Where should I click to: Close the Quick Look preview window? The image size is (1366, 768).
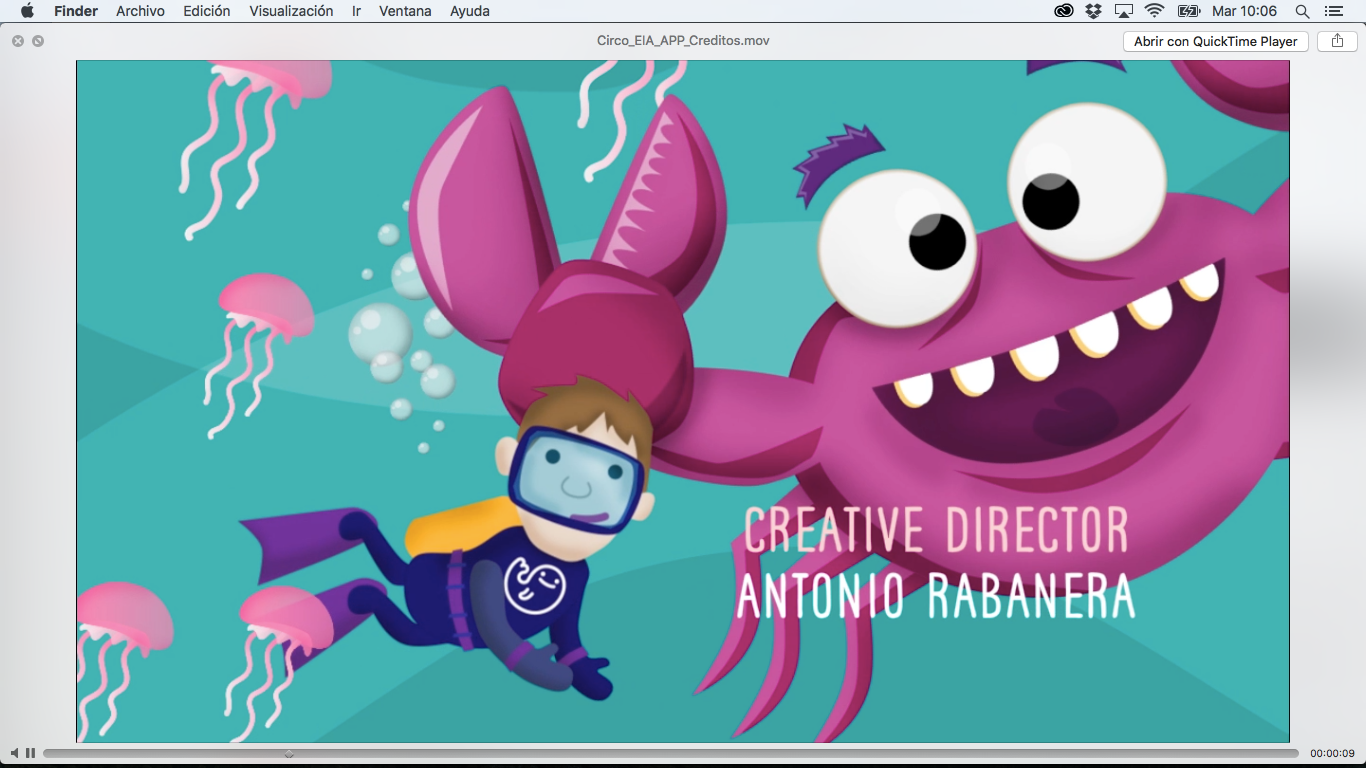[x=18, y=41]
